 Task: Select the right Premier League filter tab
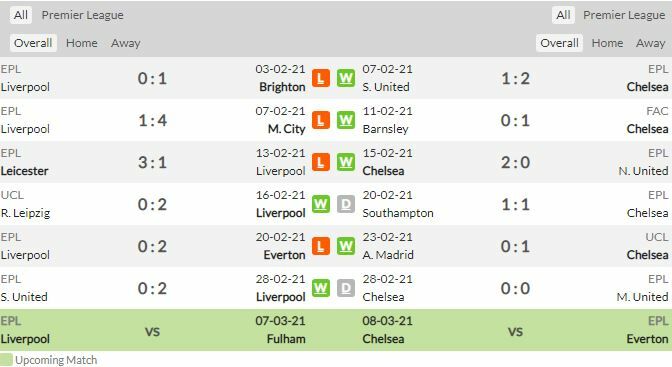(x=624, y=15)
